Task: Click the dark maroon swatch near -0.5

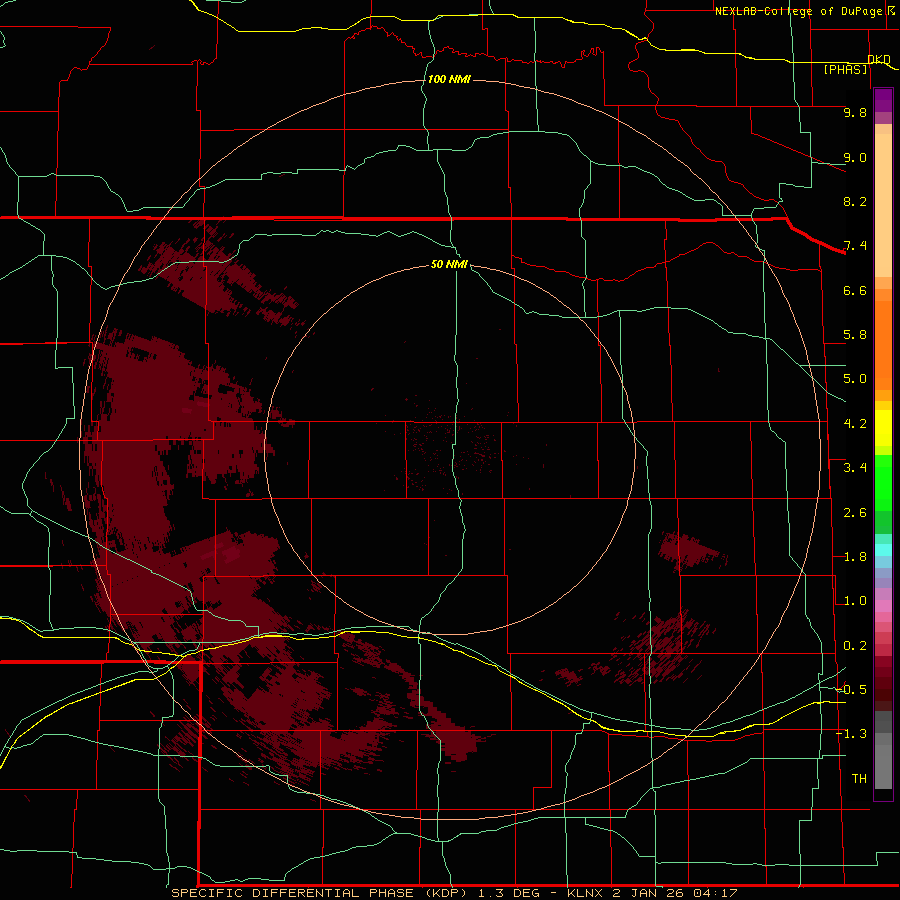Action: [x=883, y=695]
